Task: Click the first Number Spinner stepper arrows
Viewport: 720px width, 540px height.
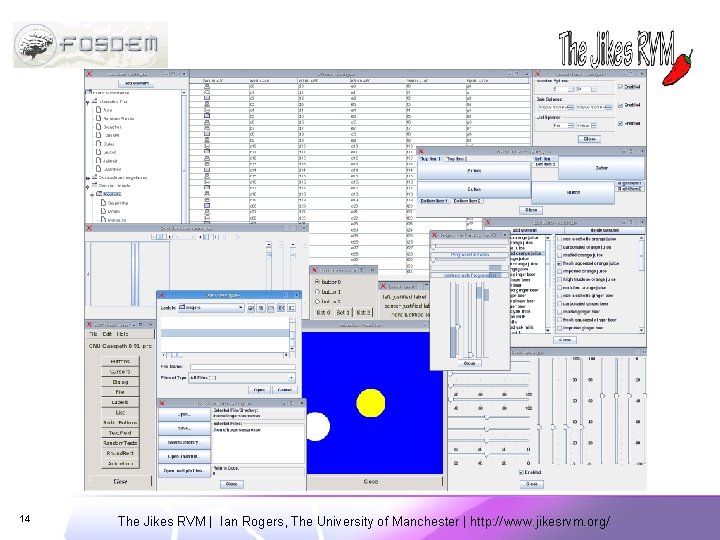Action: 570,89
